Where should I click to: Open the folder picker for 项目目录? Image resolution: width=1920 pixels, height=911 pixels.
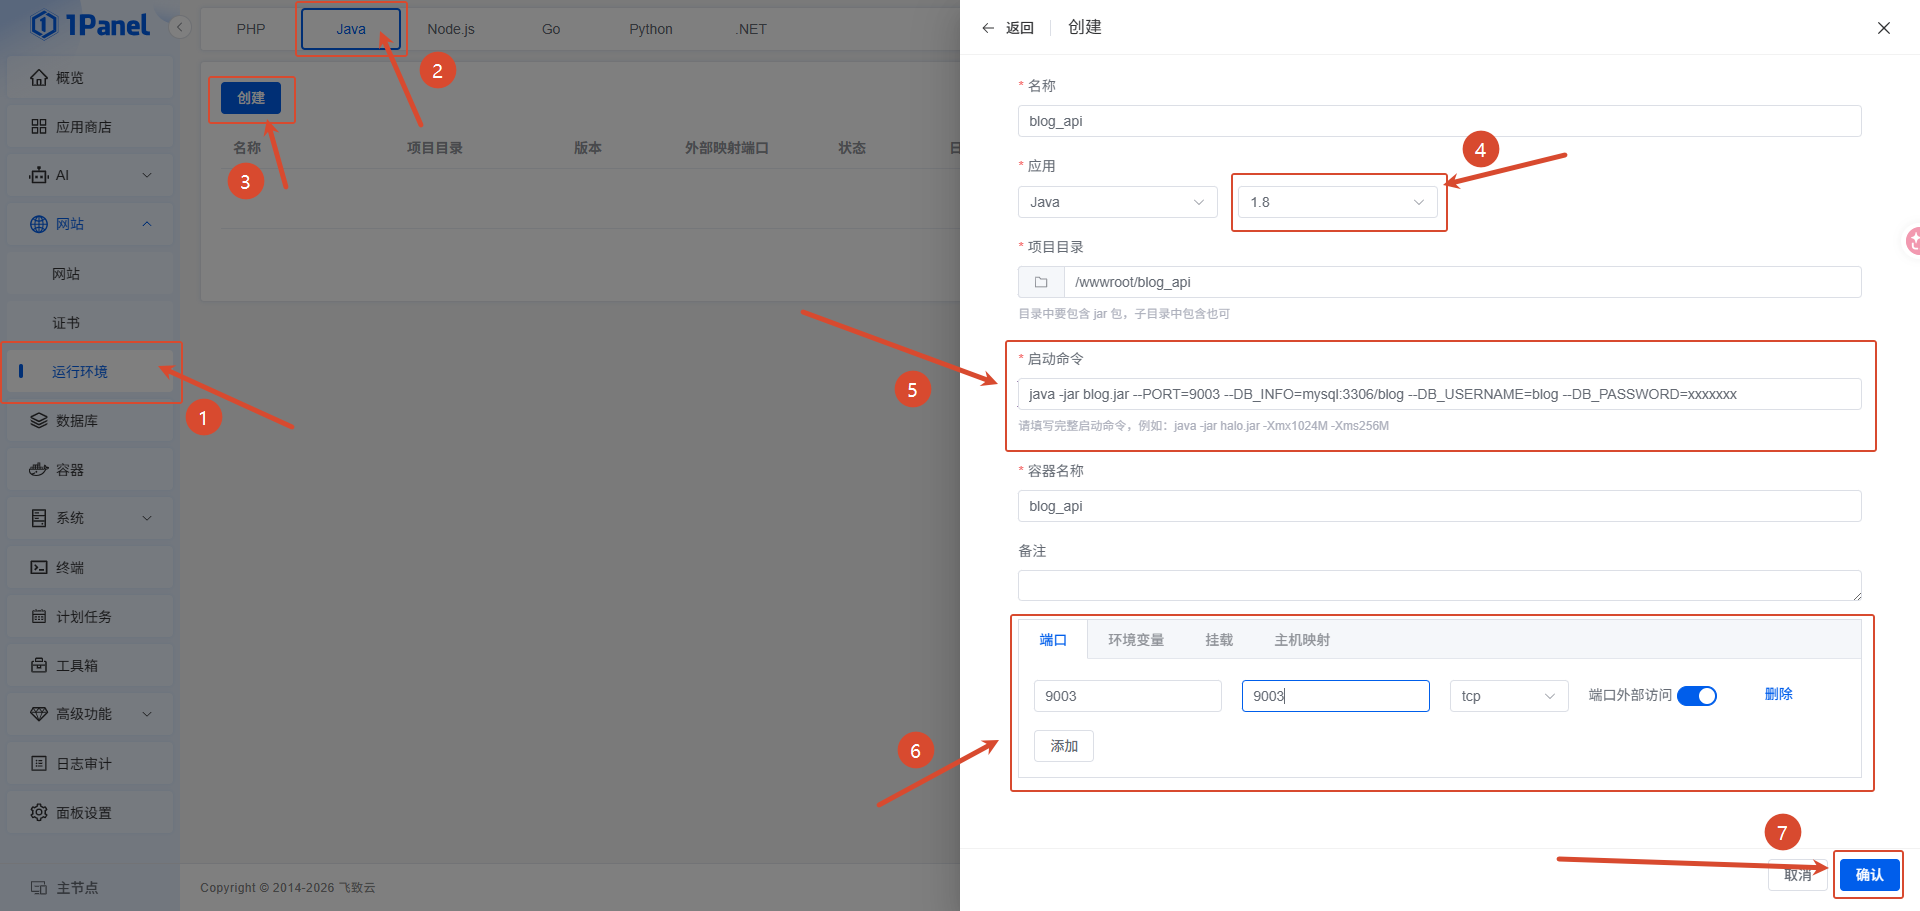[x=1041, y=282]
